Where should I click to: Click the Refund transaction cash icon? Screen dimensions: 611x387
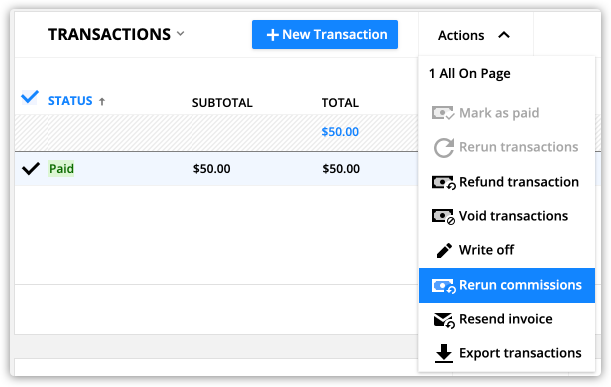click(x=443, y=182)
